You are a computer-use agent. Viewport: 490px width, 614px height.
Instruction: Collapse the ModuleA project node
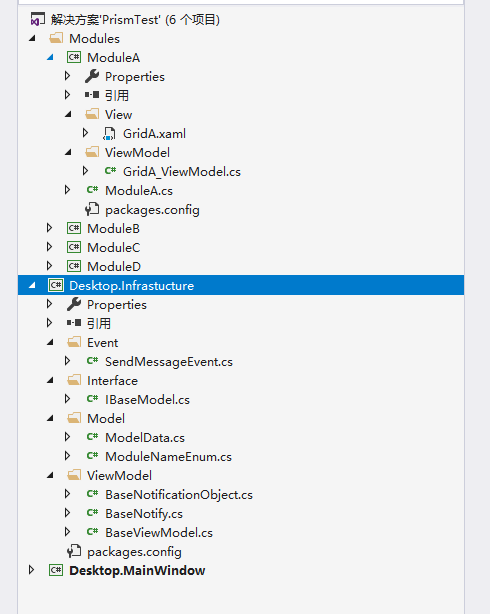click(50, 58)
